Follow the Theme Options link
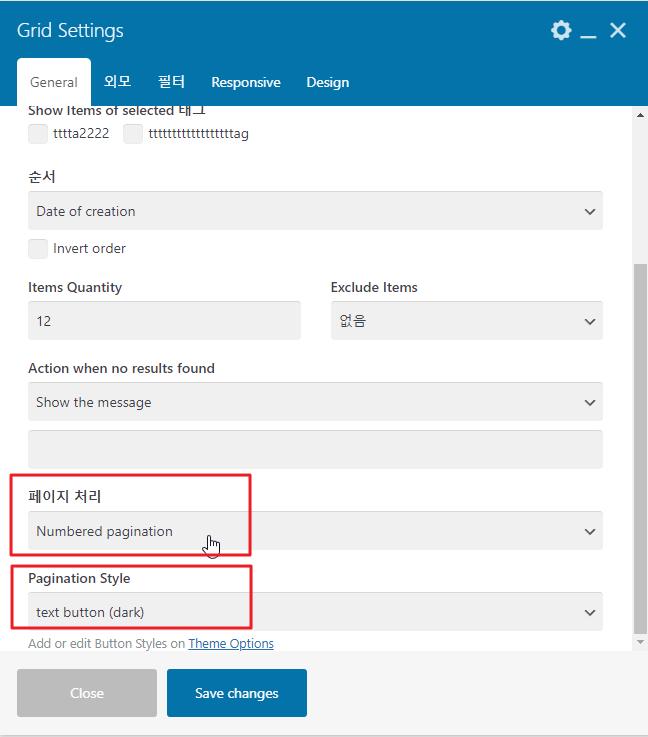 pos(231,643)
